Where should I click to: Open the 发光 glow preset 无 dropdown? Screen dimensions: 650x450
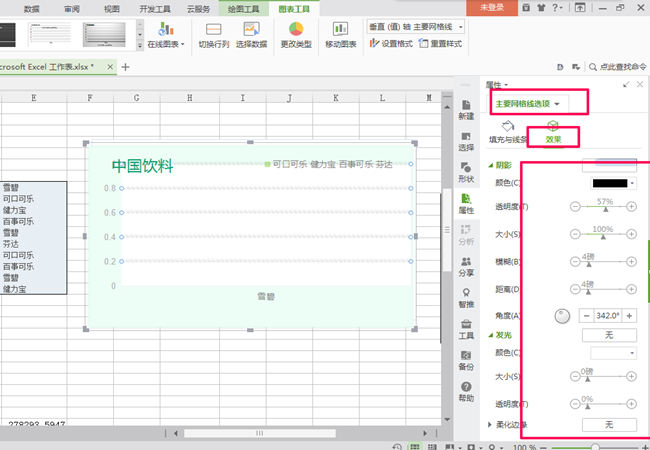click(x=609, y=335)
